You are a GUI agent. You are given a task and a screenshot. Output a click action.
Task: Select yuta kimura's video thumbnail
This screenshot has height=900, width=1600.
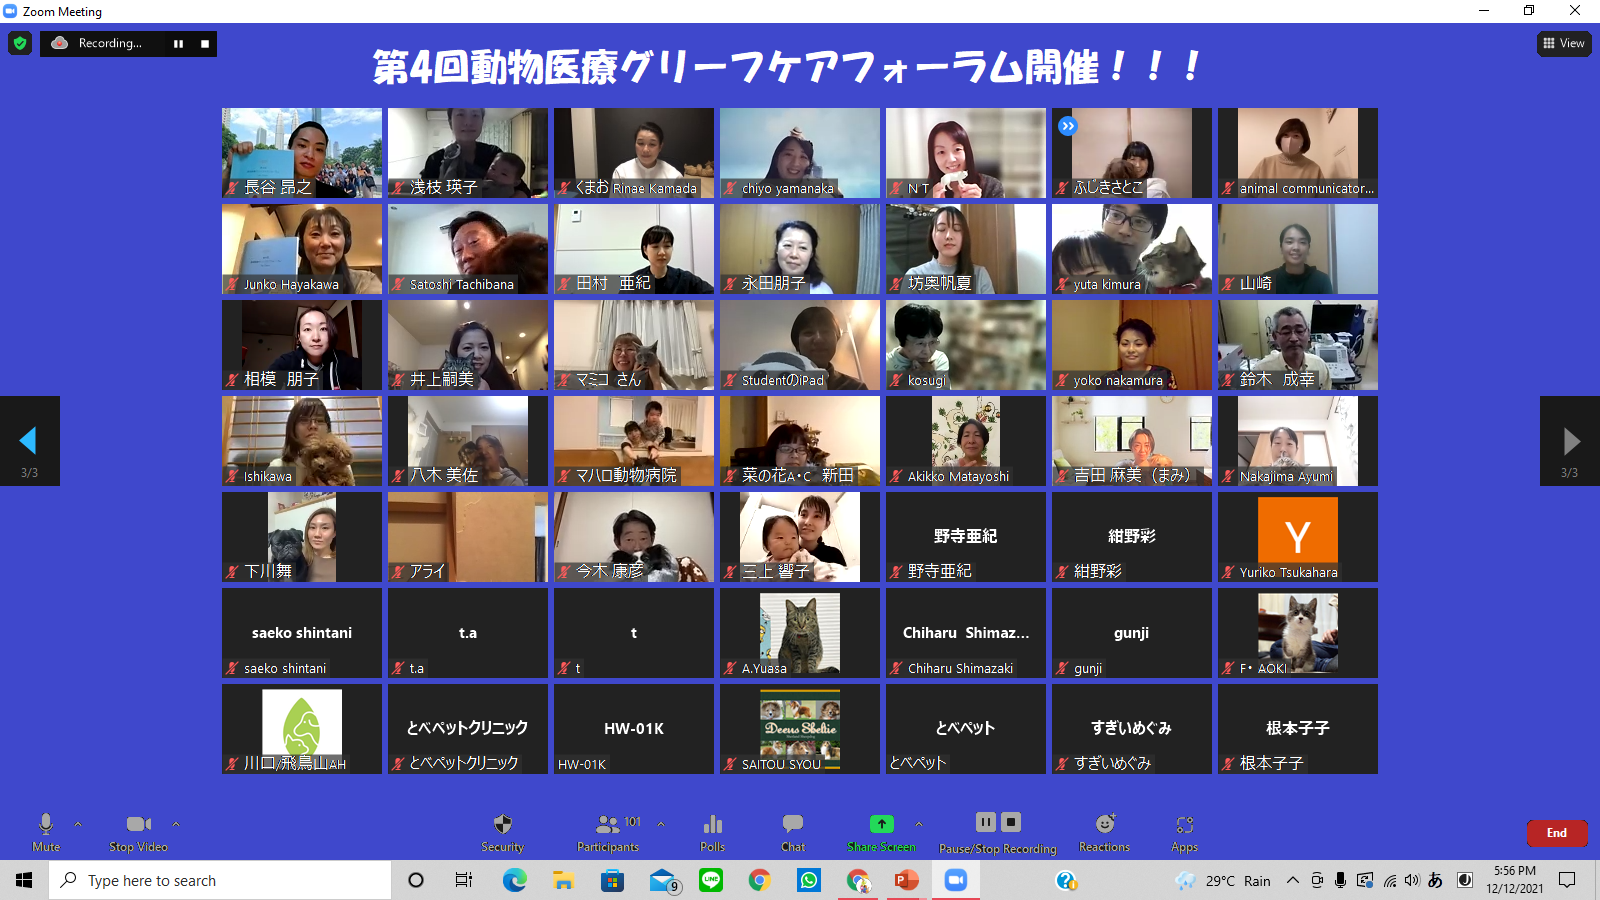[1132, 249]
